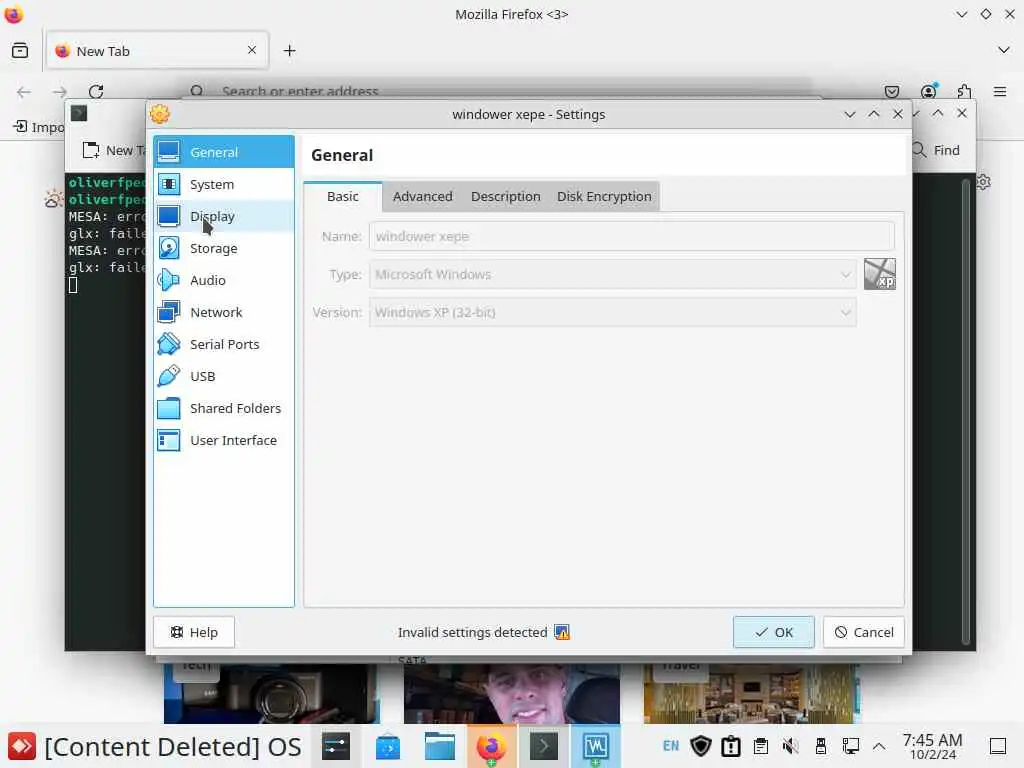Open the Shared Folders settings category
Image resolution: width=1024 pixels, height=768 pixels.
pyautogui.click(x=224, y=408)
